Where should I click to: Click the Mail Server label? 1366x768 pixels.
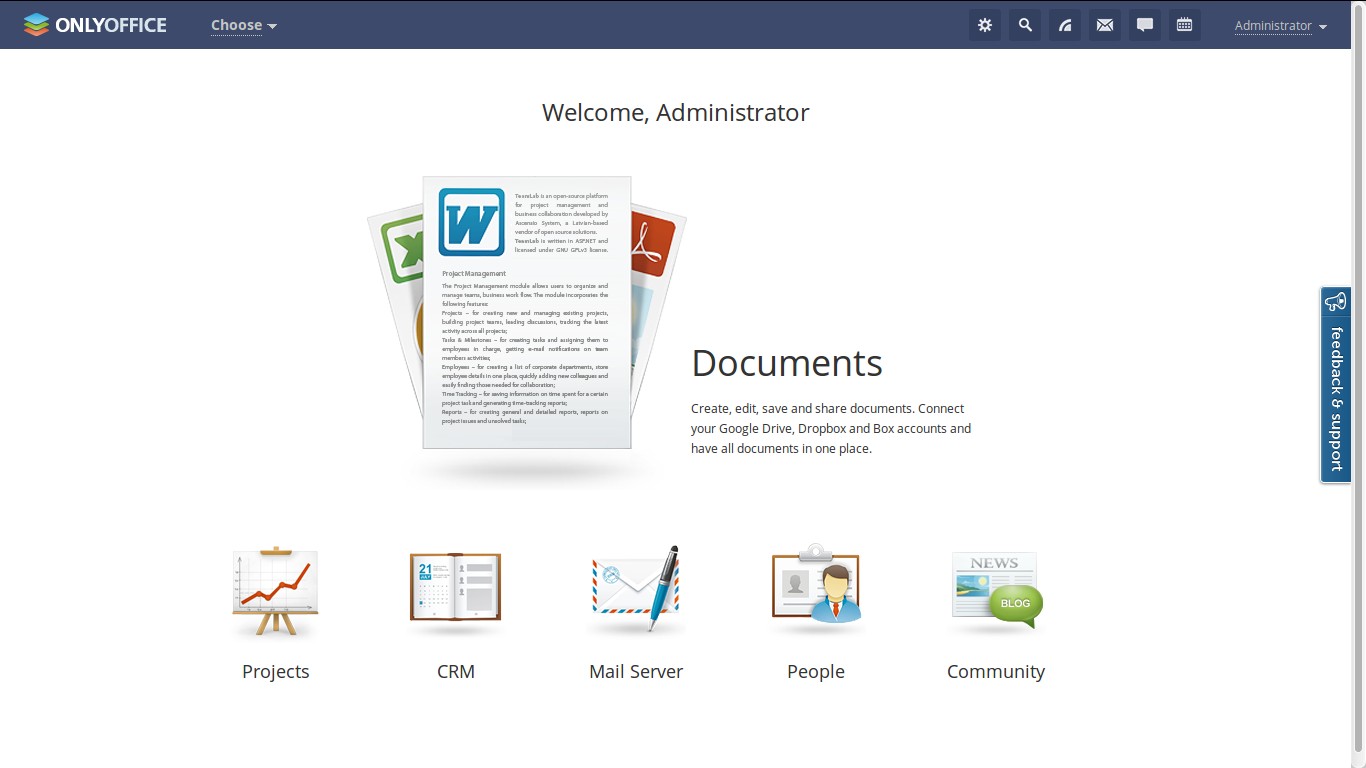pyautogui.click(x=636, y=672)
